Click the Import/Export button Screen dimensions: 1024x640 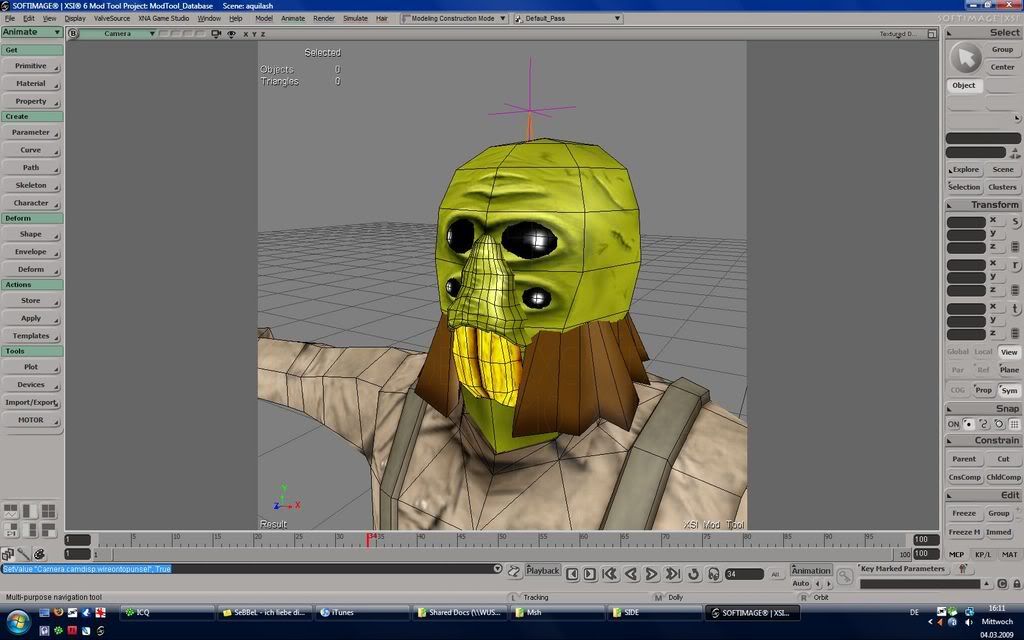pos(31,403)
